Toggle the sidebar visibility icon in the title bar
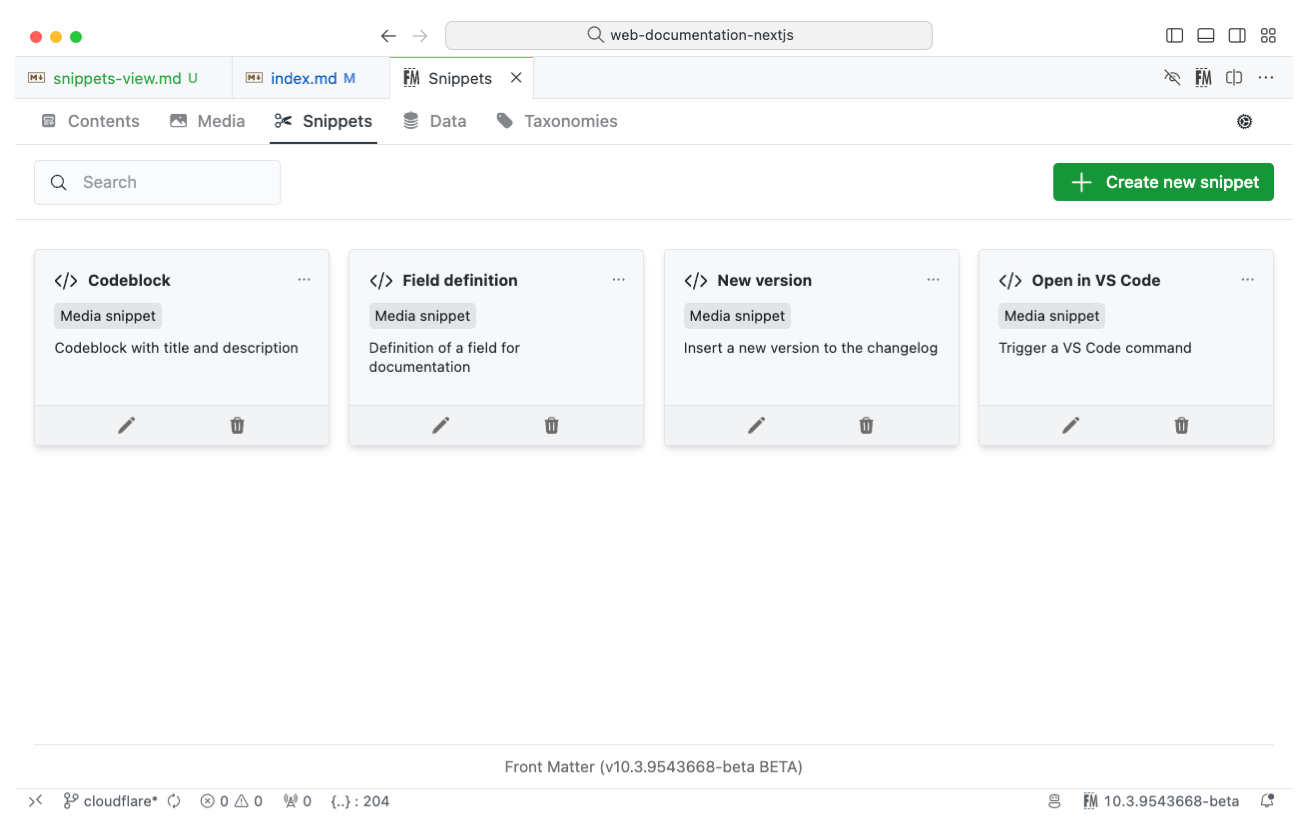 (x=1174, y=34)
